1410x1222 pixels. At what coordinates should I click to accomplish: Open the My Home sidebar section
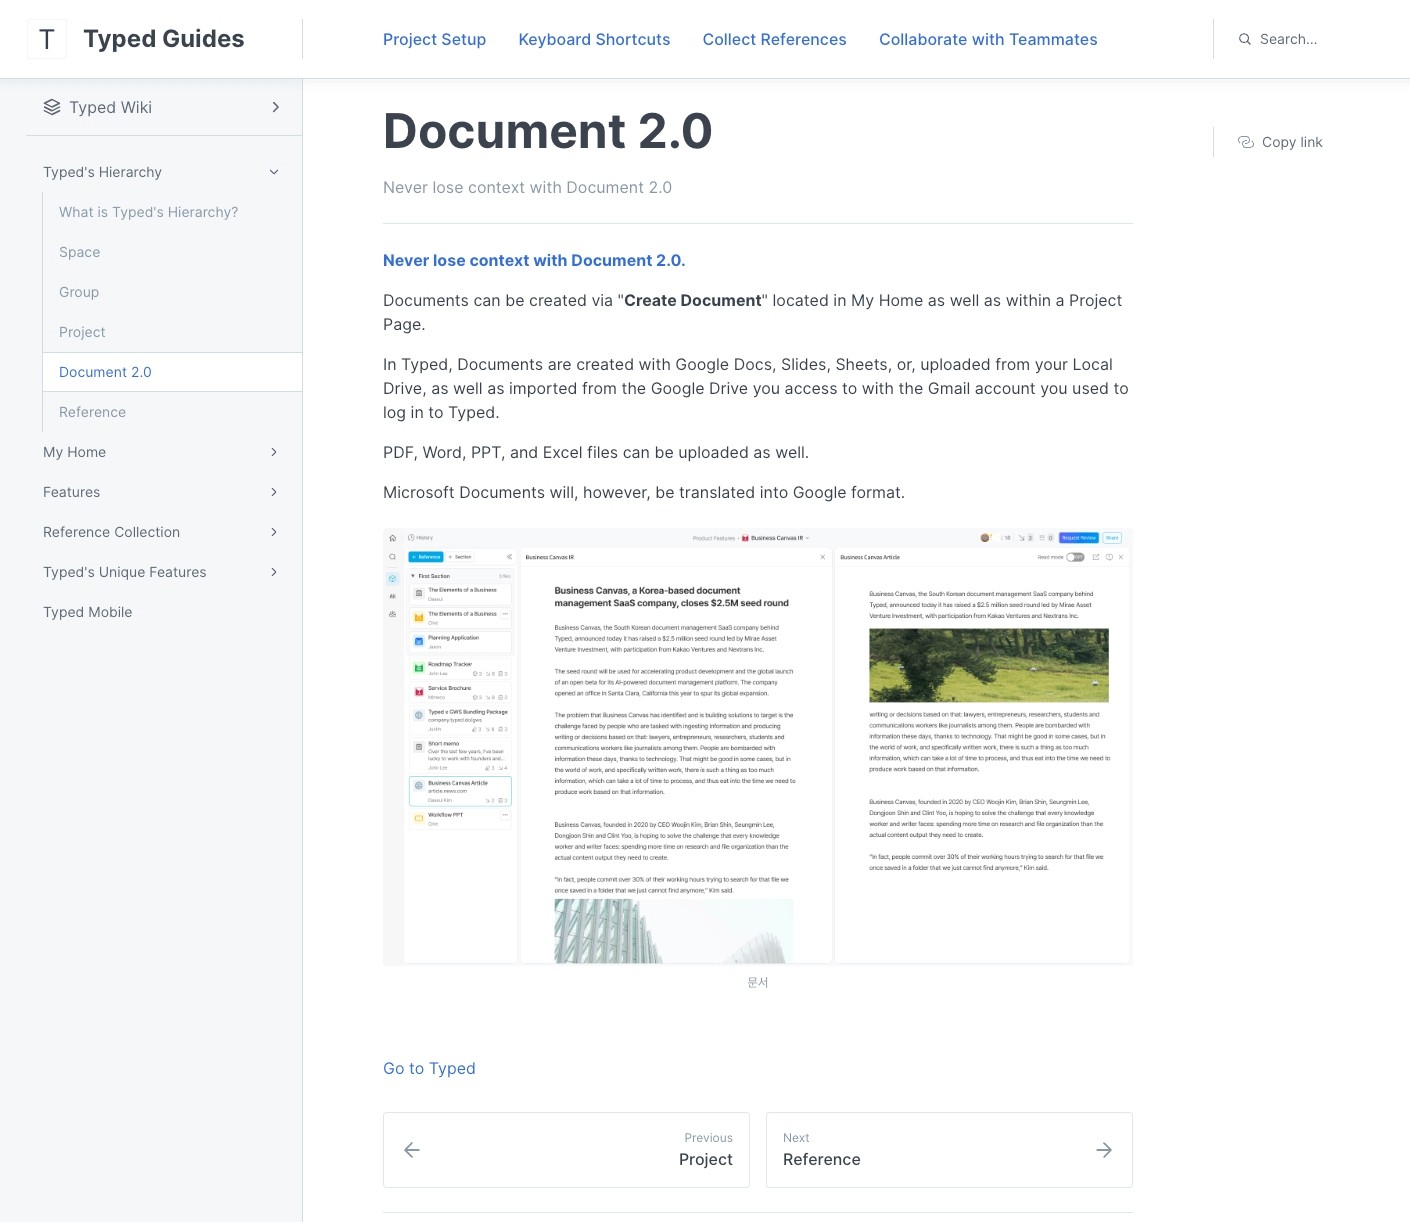[x=74, y=452]
